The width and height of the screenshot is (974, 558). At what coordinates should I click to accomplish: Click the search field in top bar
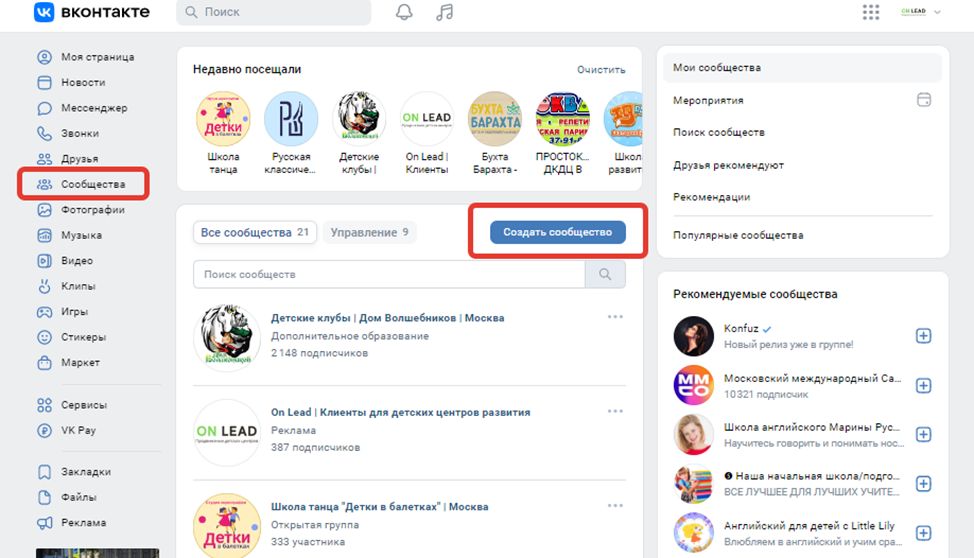pyautogui.click(x=274, y=12)
